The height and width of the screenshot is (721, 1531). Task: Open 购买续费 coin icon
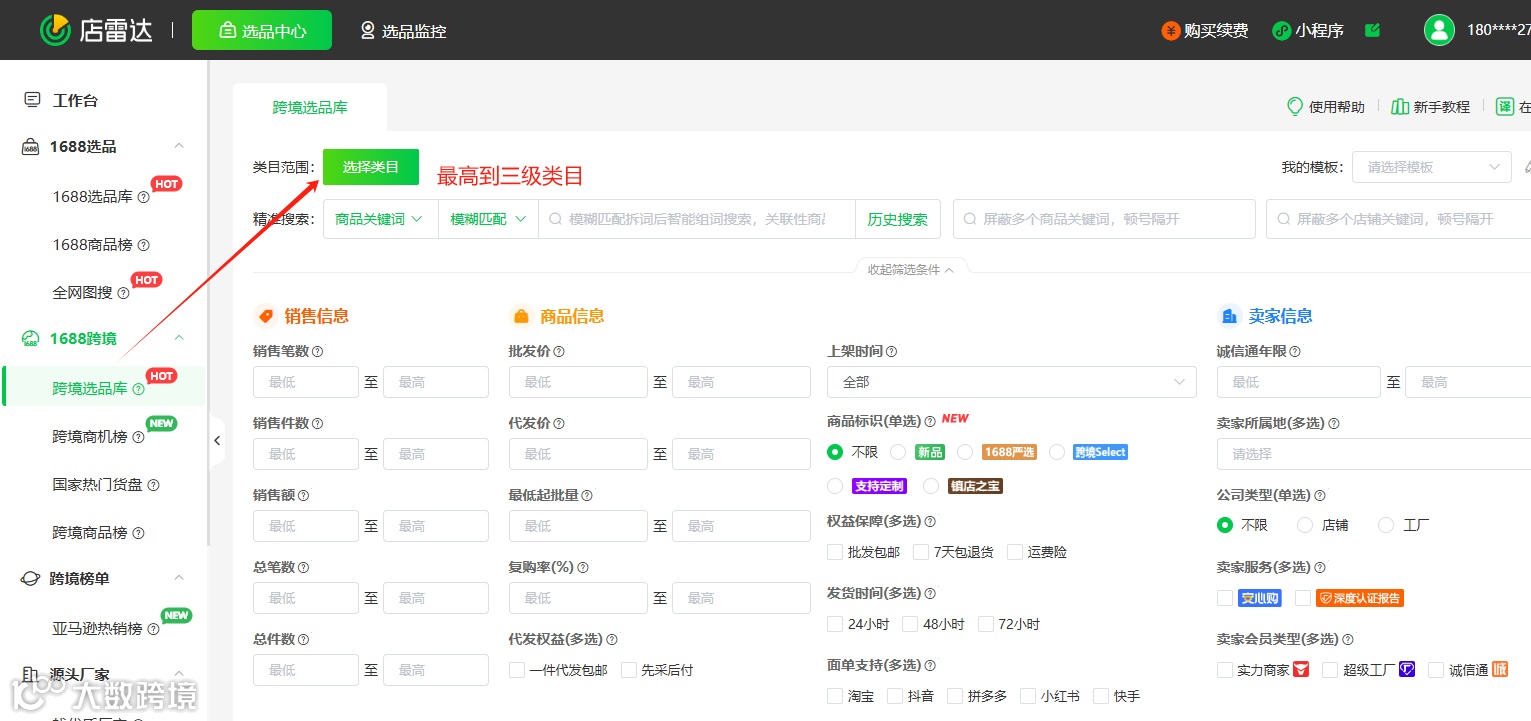pyautogui.click(x=1170, y=31)
